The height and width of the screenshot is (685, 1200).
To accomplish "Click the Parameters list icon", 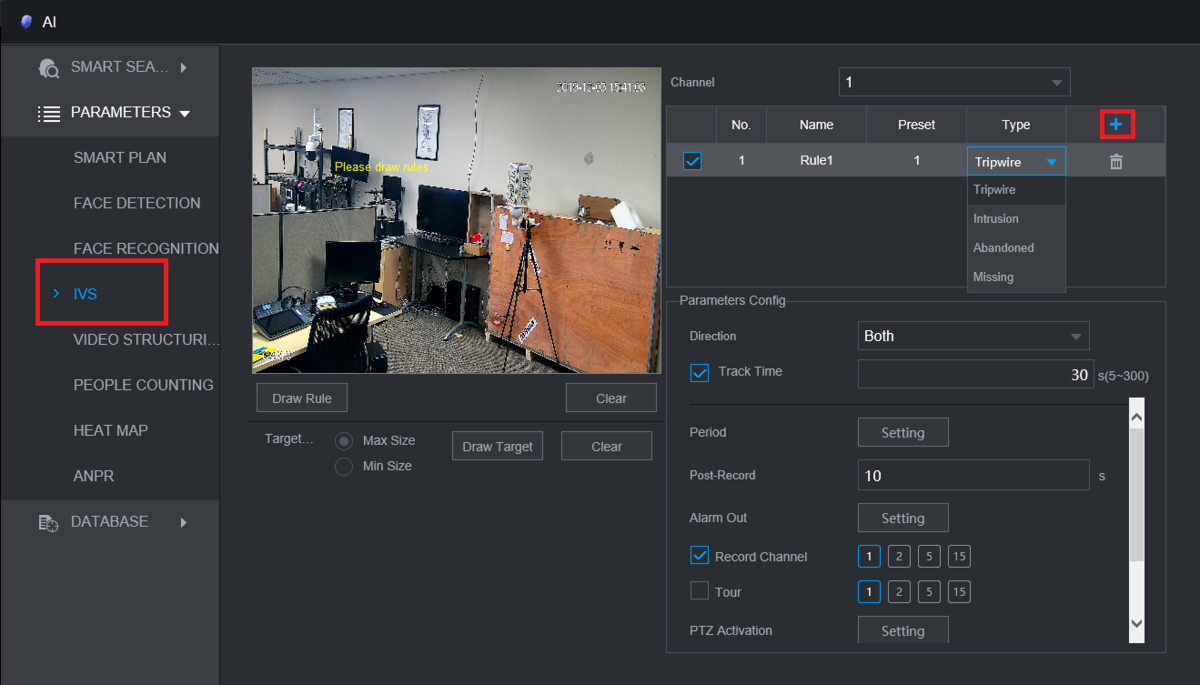I will coord(49,113).
